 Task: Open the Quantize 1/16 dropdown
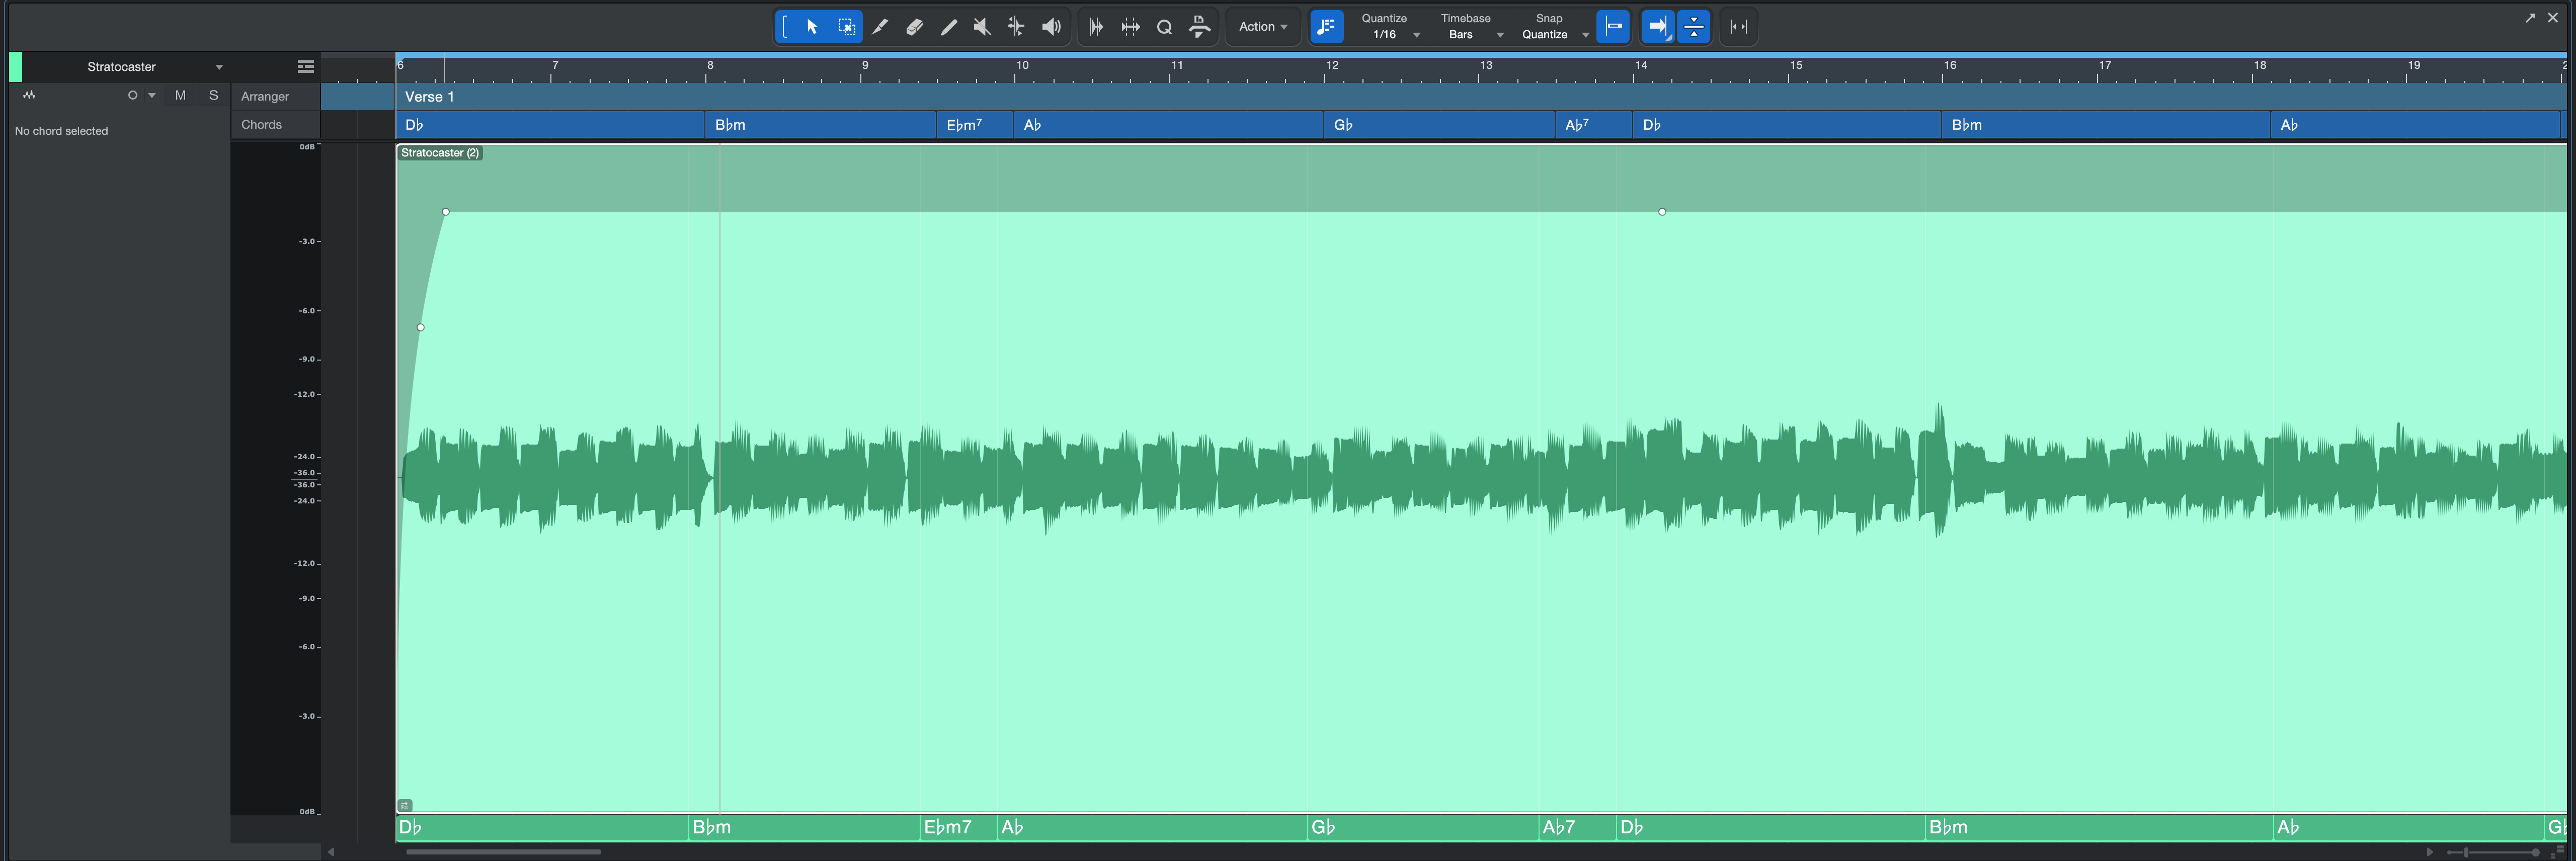[x=1390, y=34]
